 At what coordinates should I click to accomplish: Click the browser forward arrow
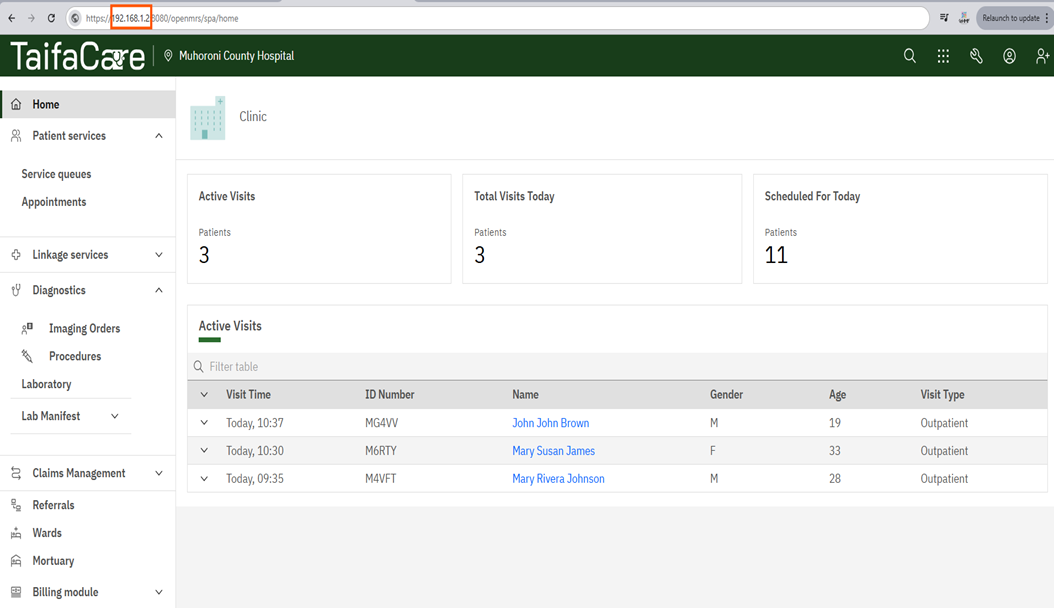point(31,18)
